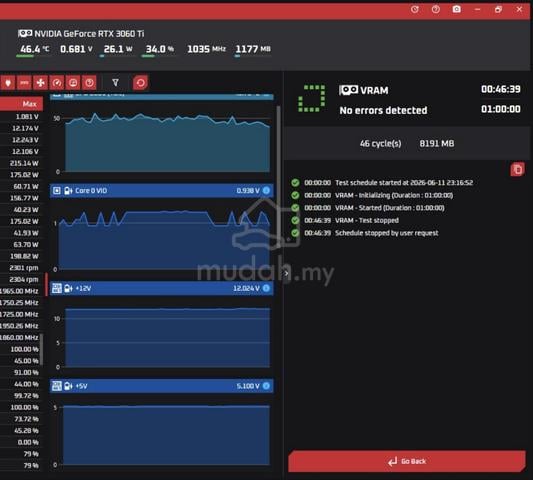
Task: Click the info icon on +12V graph
Action: pos(266,288)
